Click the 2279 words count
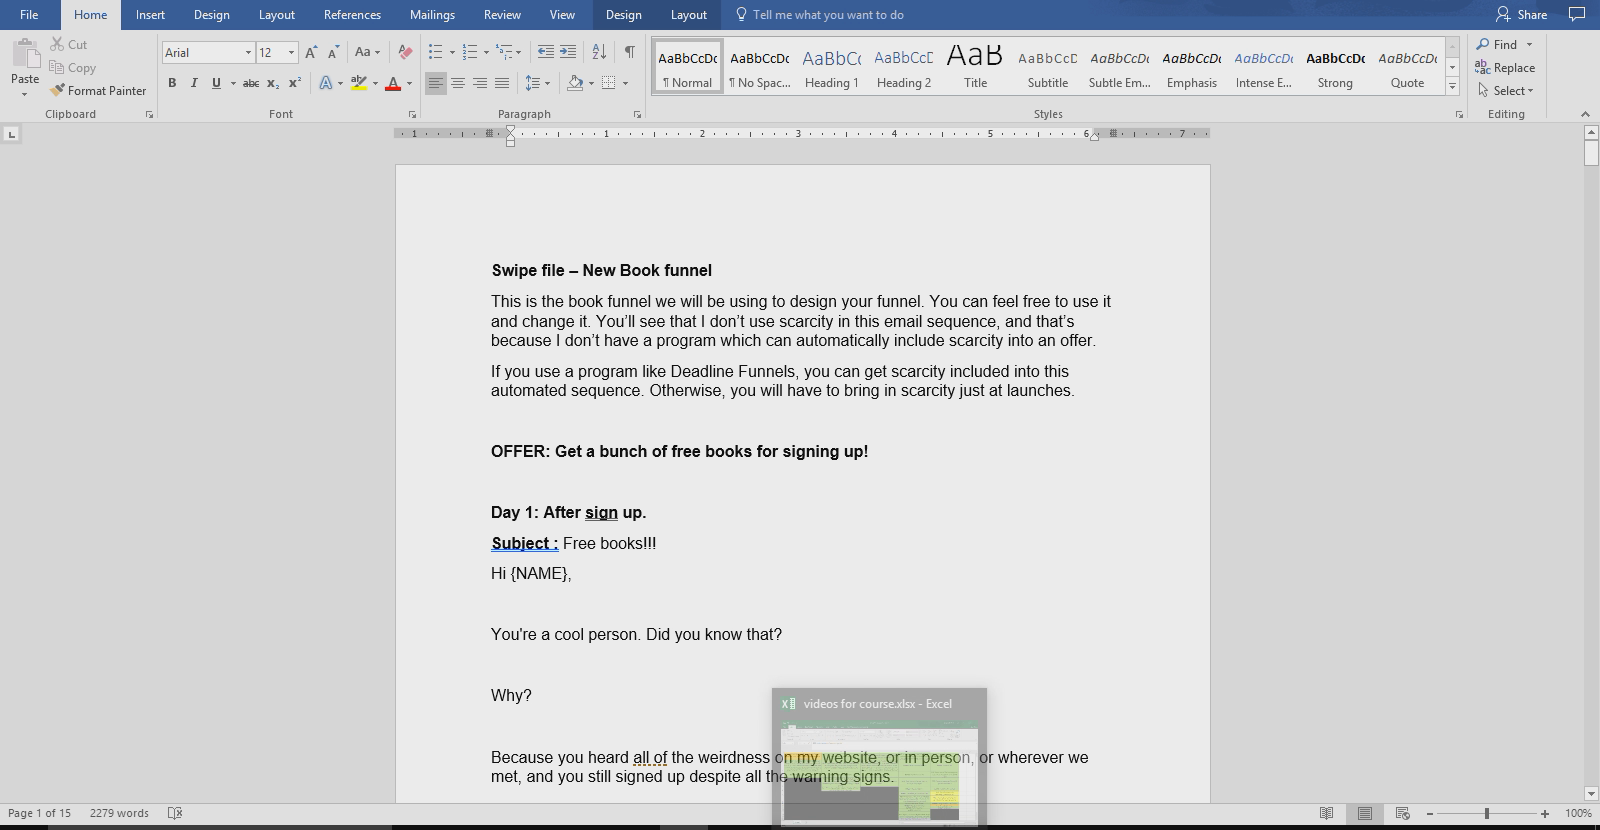1600x830 pixels. [119, 813]
